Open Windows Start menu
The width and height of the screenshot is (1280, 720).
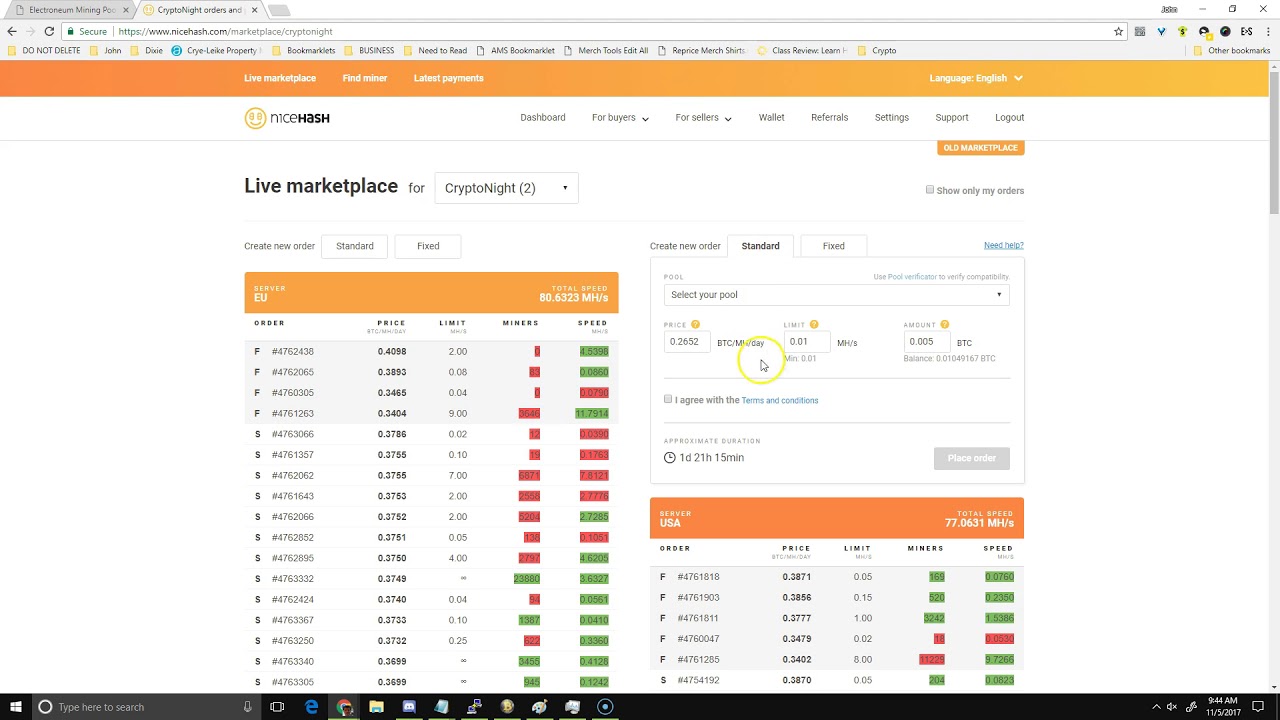pos(15,707)
